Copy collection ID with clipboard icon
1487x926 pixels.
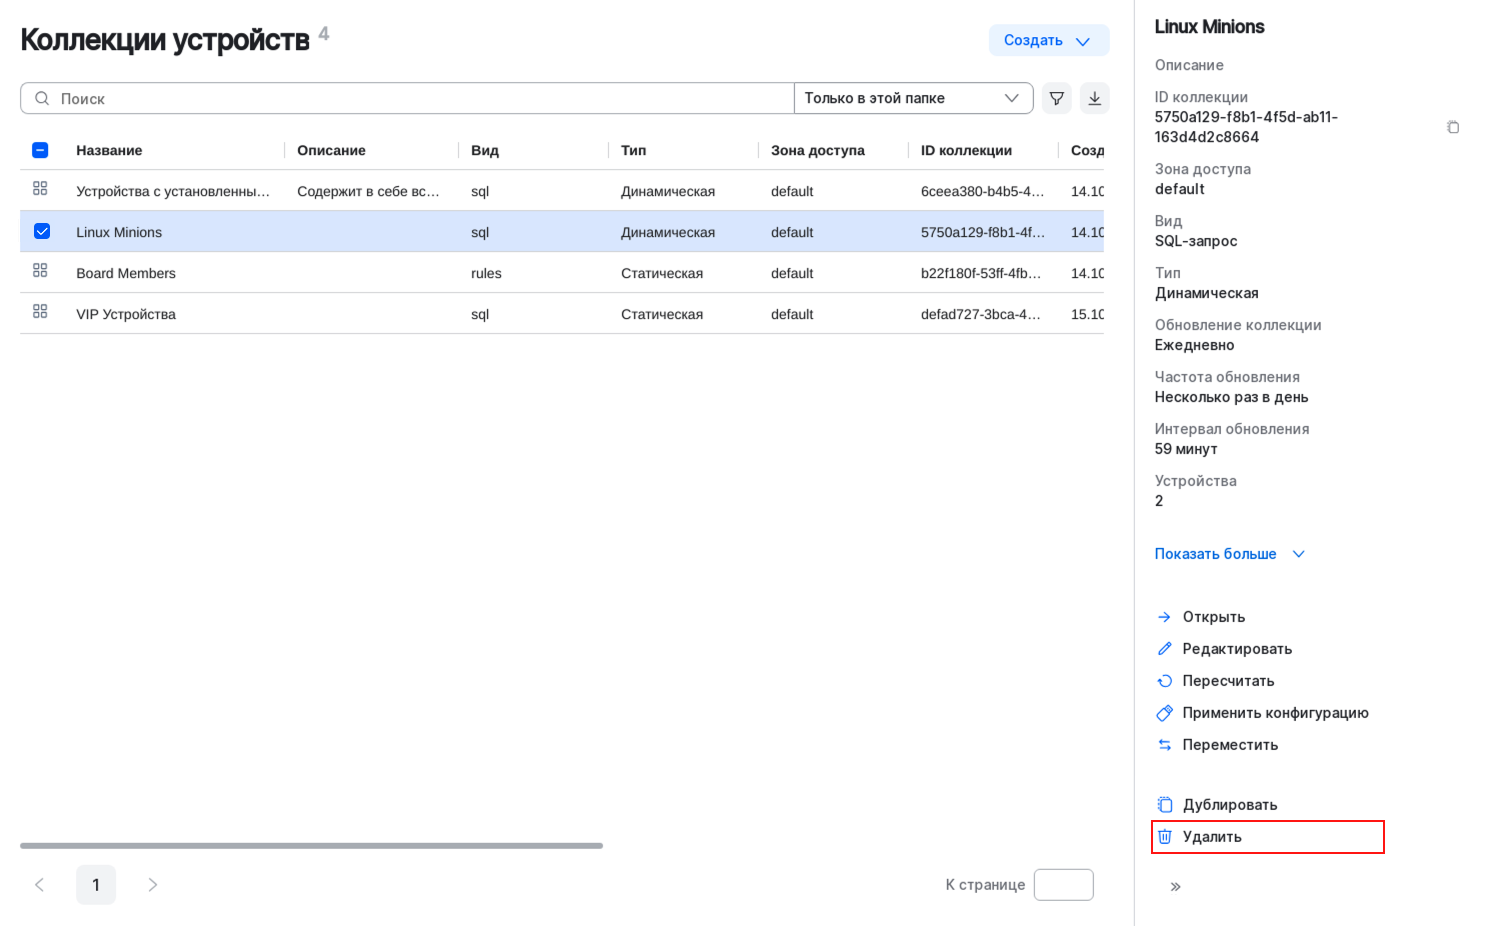point(1452,127)
